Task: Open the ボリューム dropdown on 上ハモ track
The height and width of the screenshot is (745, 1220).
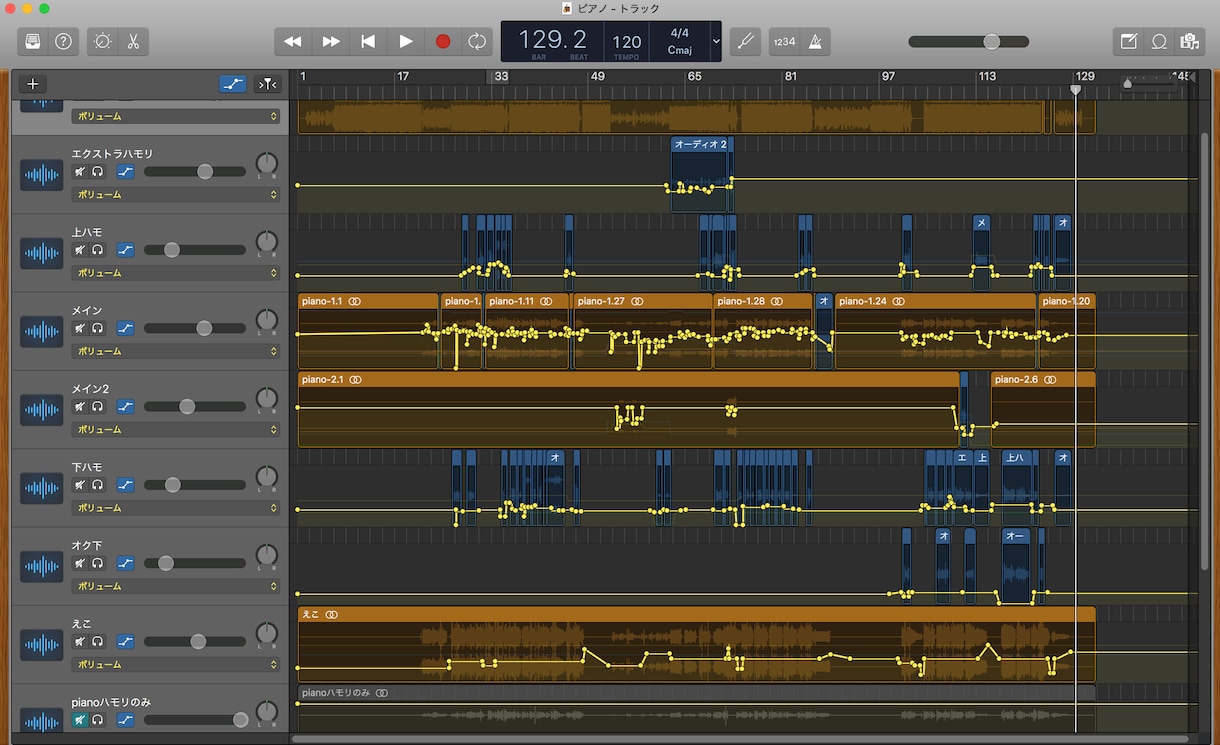Action: (175, 273)
